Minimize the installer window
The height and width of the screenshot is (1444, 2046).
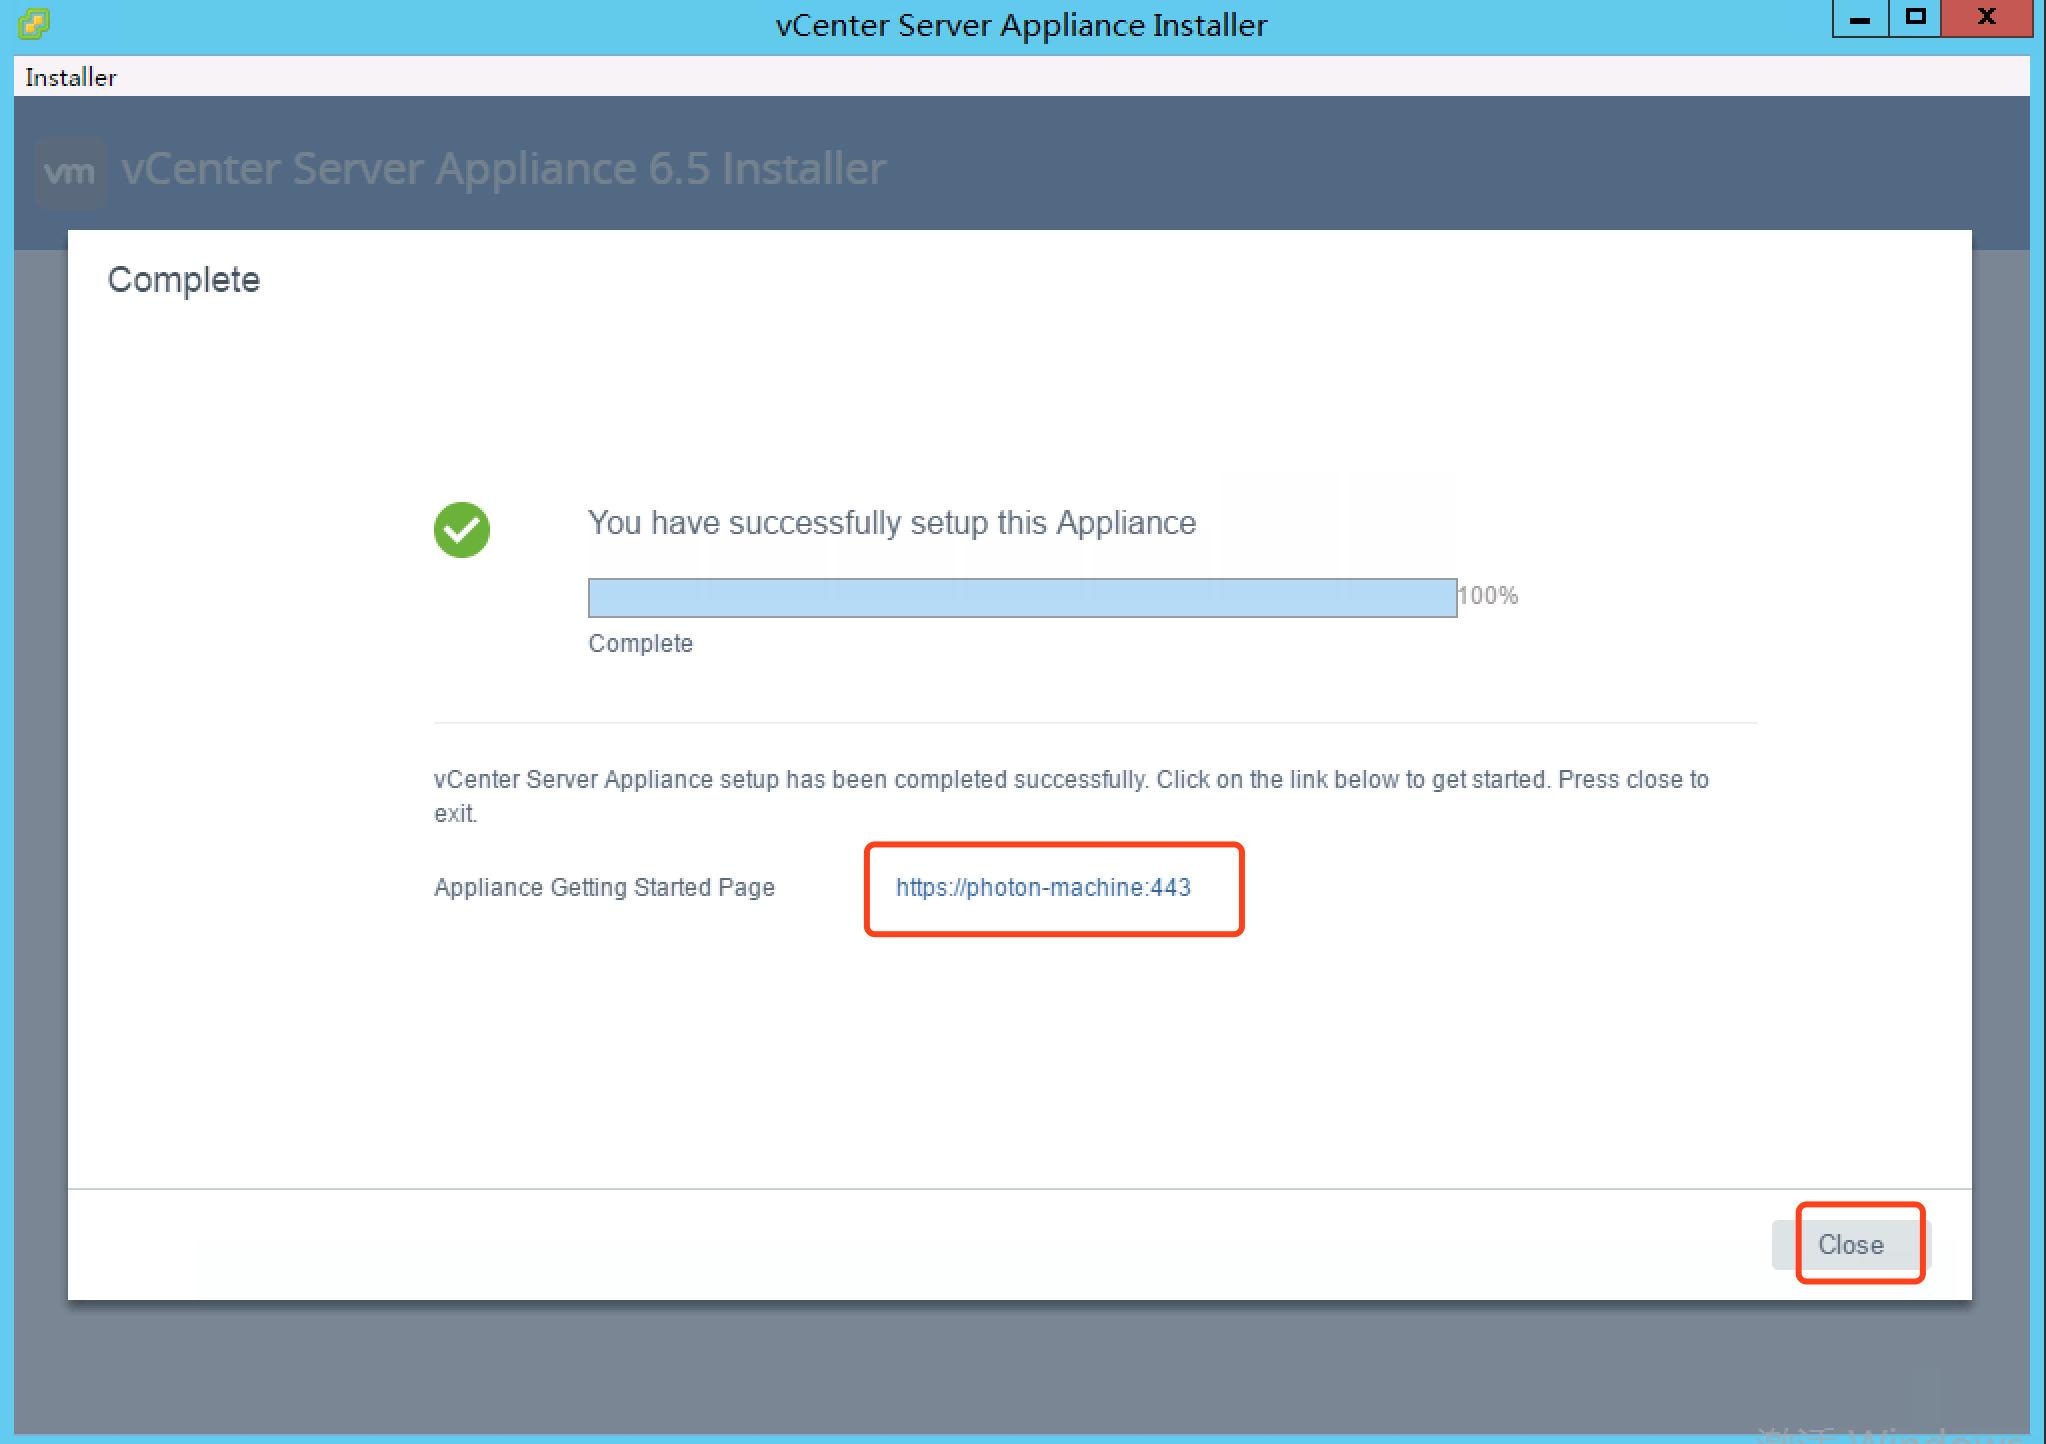point(1860,19)
